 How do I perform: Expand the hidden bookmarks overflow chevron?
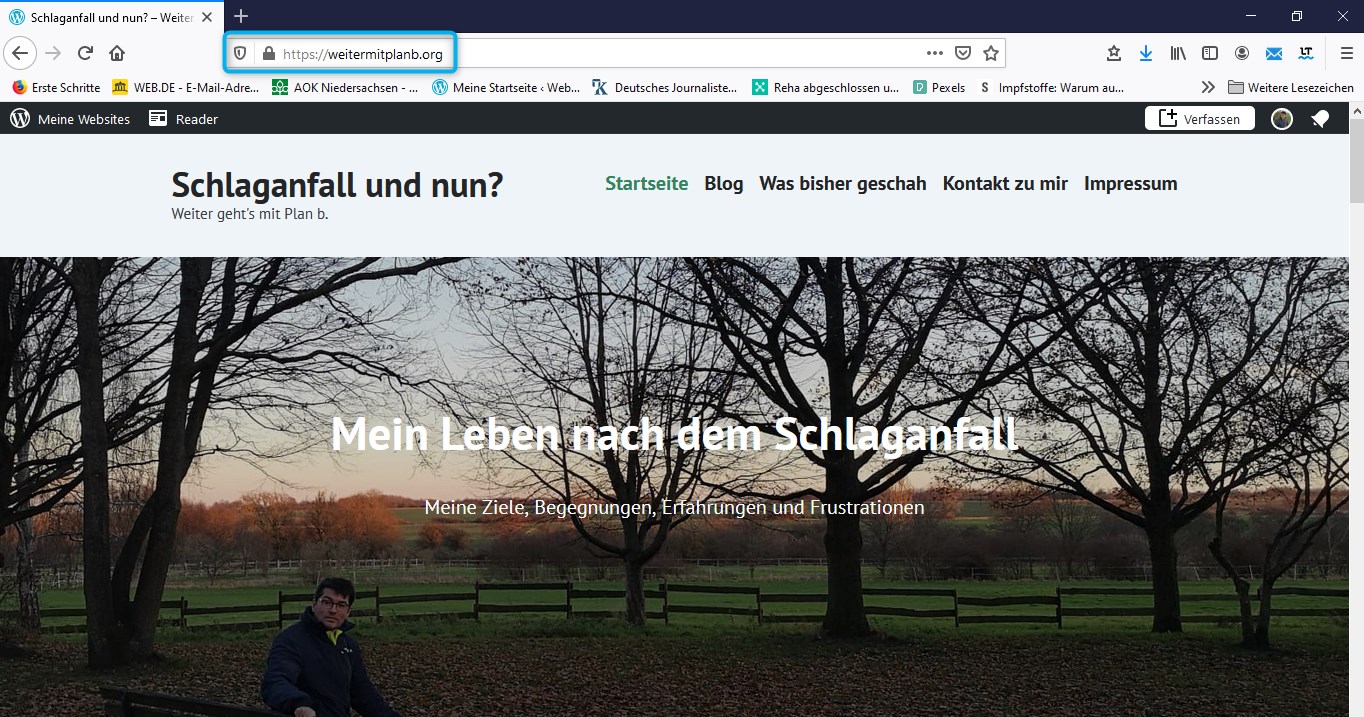[1208, 87]
